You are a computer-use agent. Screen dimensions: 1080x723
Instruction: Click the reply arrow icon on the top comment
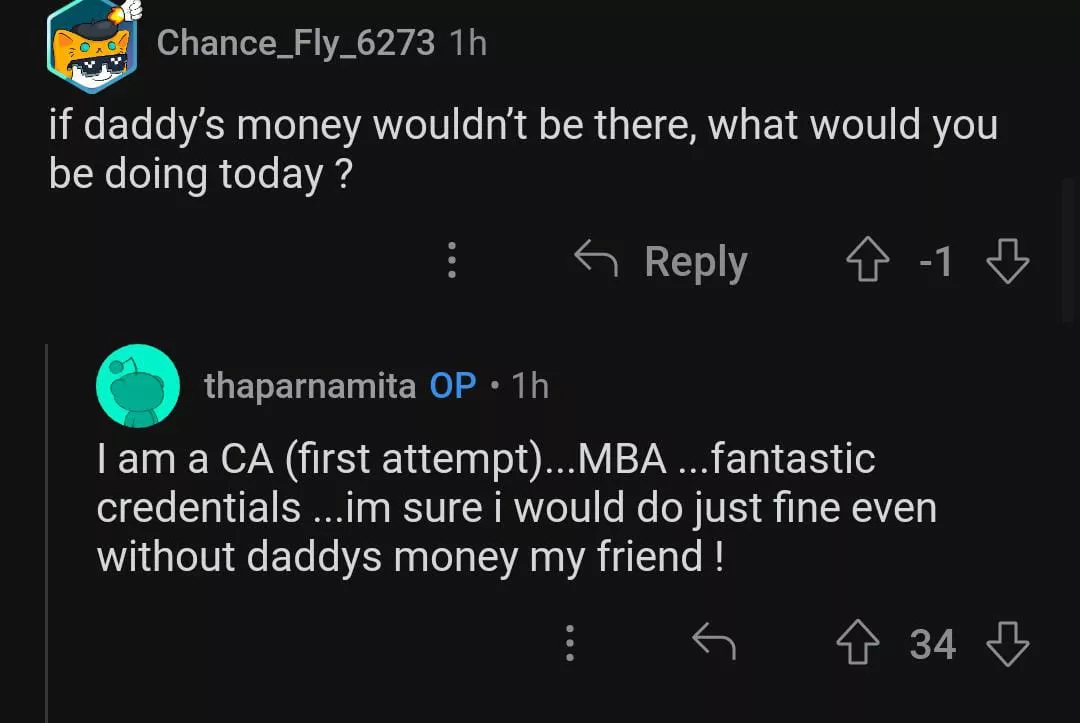[x=596, y=261]
